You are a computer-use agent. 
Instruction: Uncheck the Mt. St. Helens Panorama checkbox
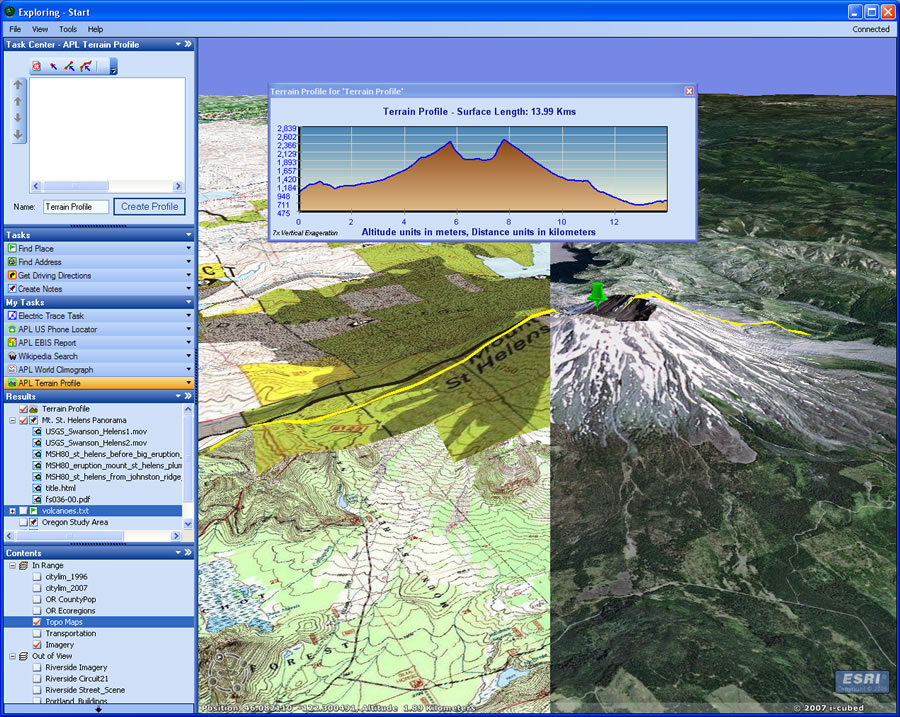pos(24,420)
